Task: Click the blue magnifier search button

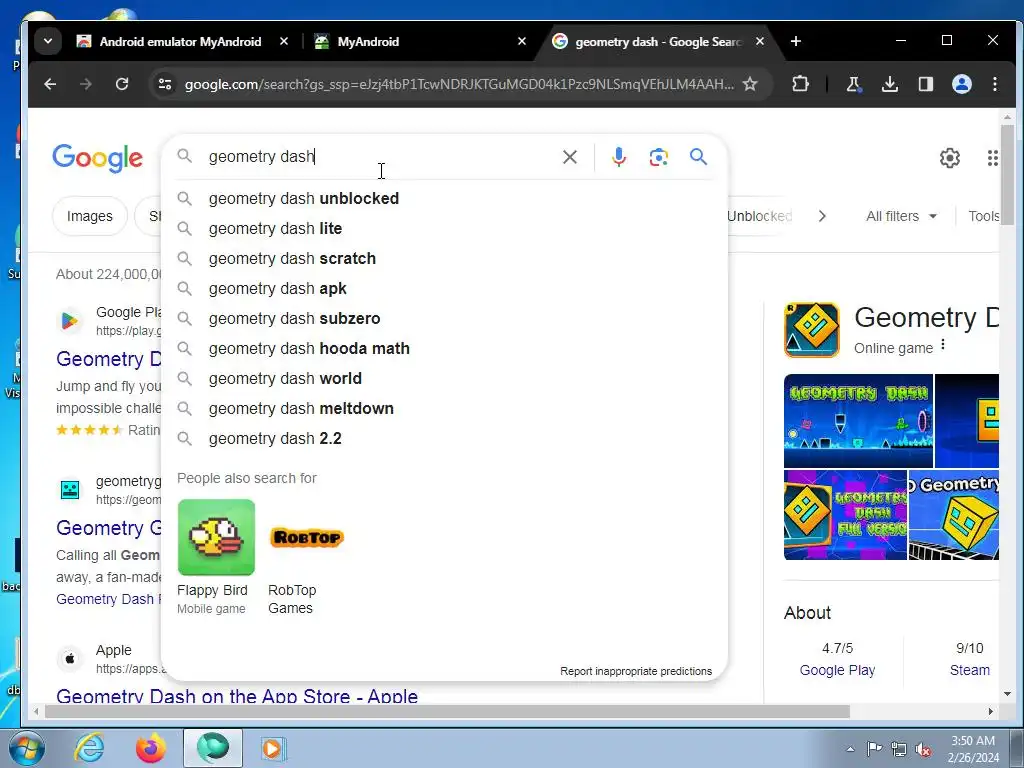Action: click(698, 157)
